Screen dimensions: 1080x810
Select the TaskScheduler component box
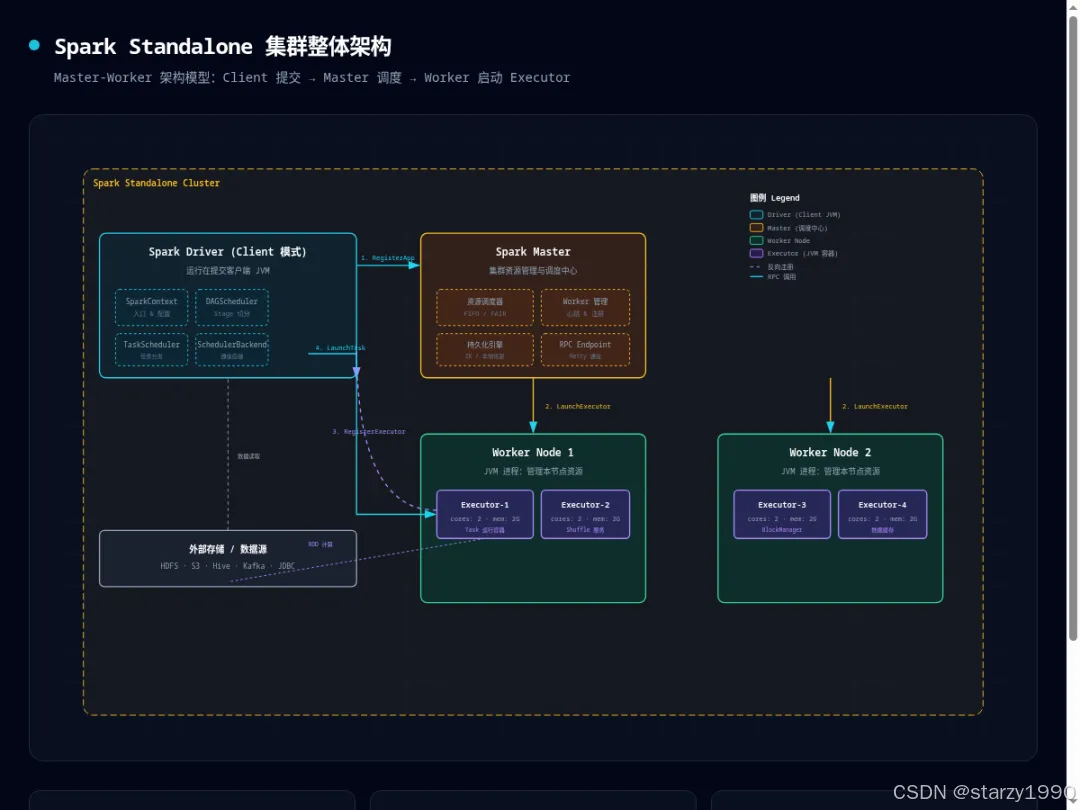[152, 350]
